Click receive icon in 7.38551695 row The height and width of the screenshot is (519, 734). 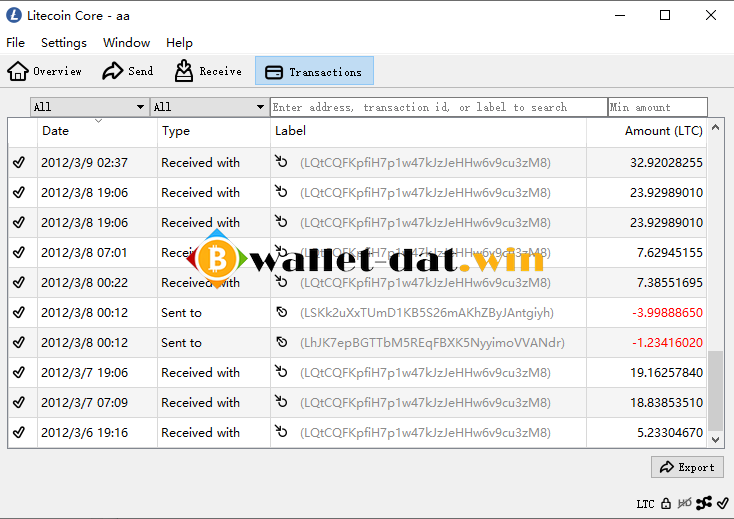(x=281, y=282)
